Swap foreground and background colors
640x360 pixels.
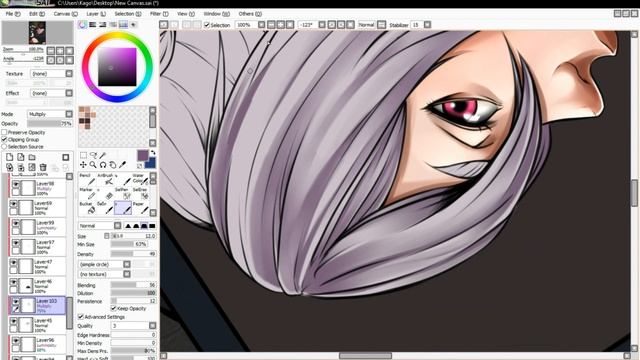coord(153,153)
